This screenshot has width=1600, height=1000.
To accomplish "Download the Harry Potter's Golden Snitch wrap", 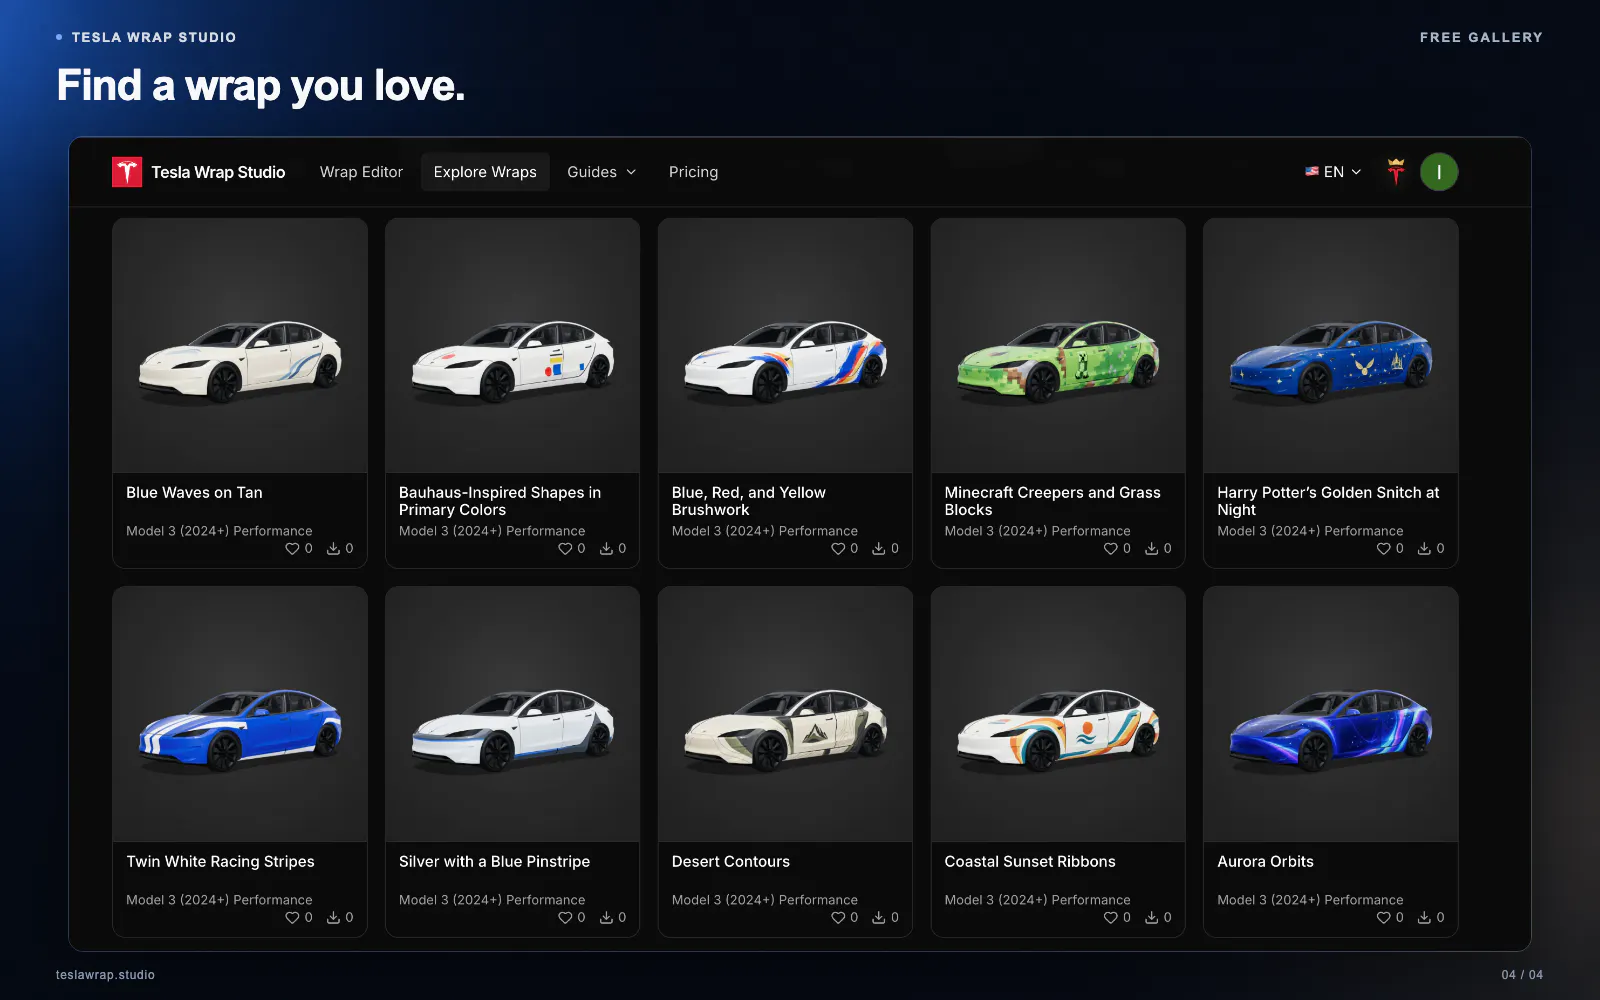I will click(1425, 549).
